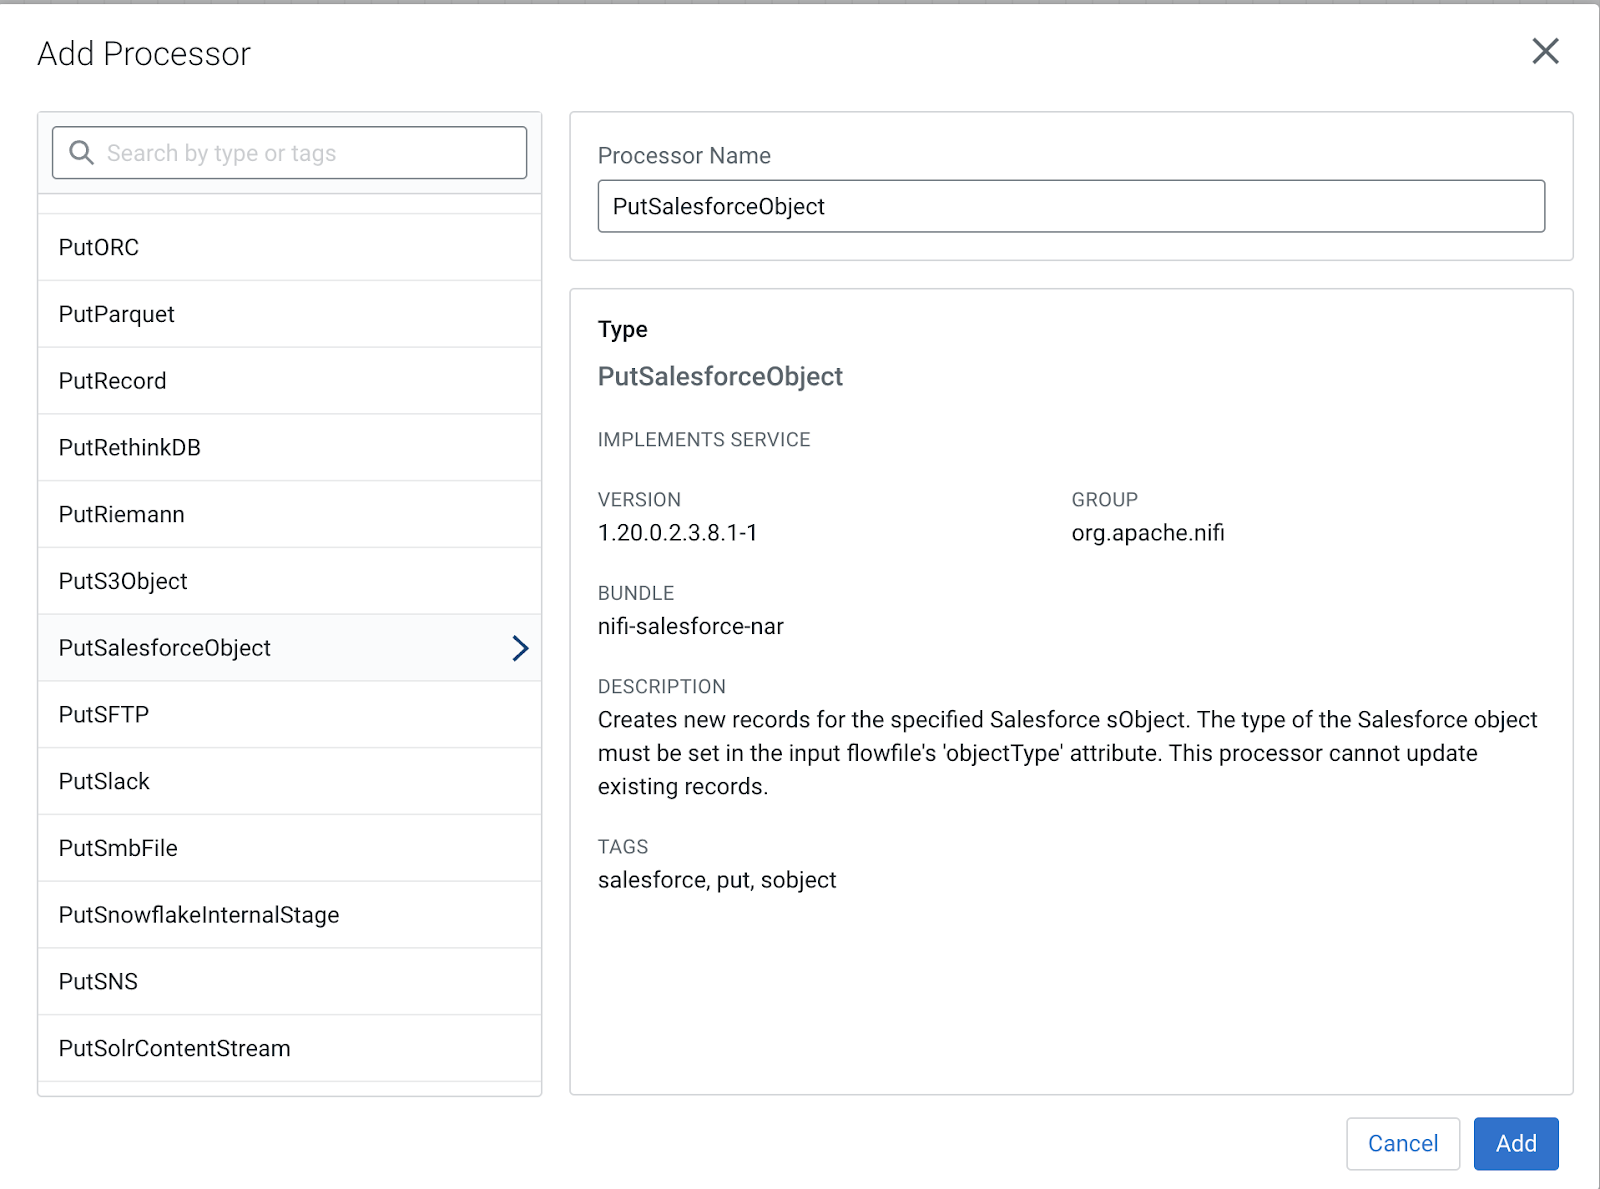Choose PutS3Object processor
The image size is (1600, 1189).
click(x=289, y=581)
